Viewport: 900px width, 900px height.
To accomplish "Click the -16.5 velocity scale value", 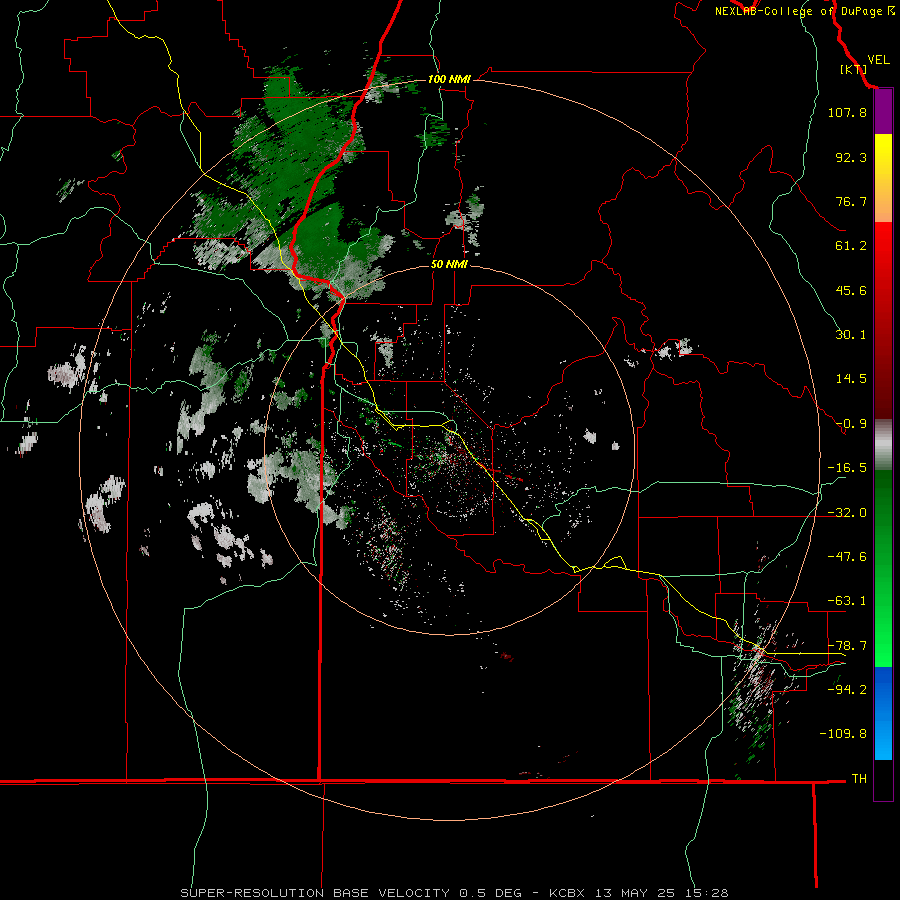I will (847, 468).
